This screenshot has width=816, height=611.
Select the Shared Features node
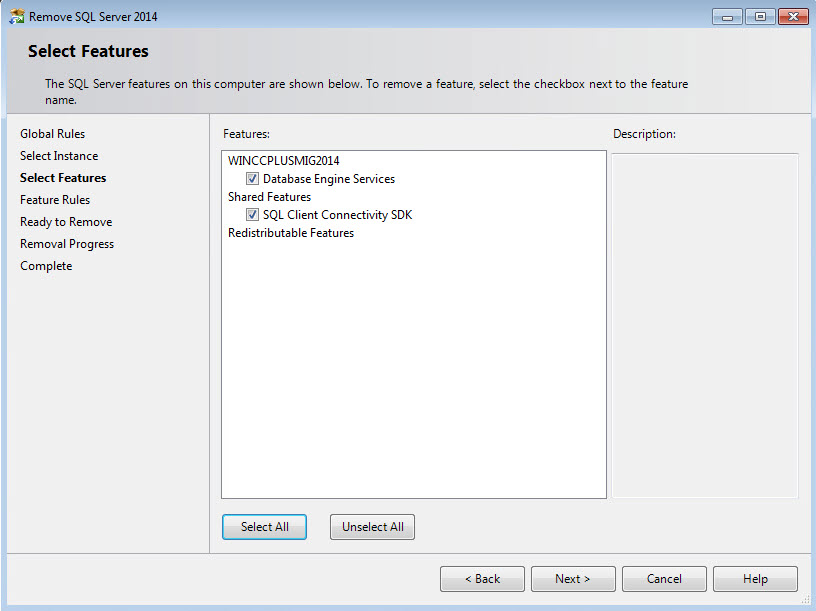(x=270, y=197)
